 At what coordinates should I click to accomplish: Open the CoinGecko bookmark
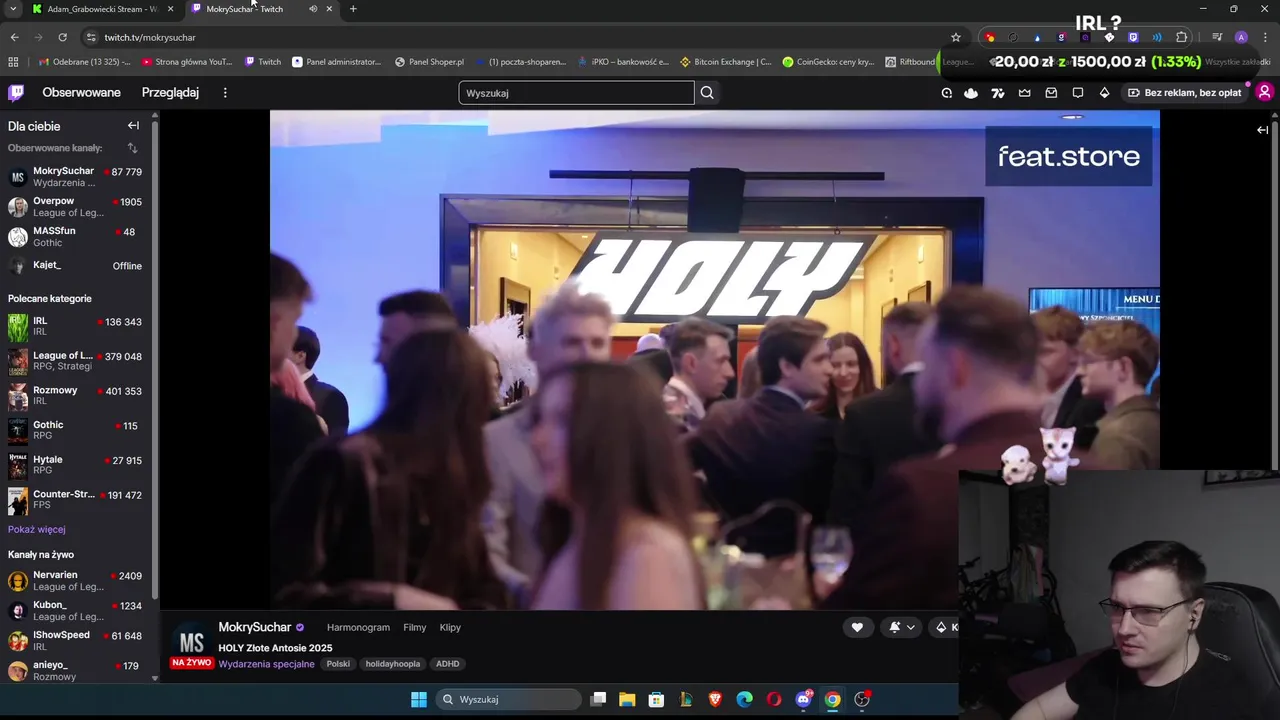(829, 62)
